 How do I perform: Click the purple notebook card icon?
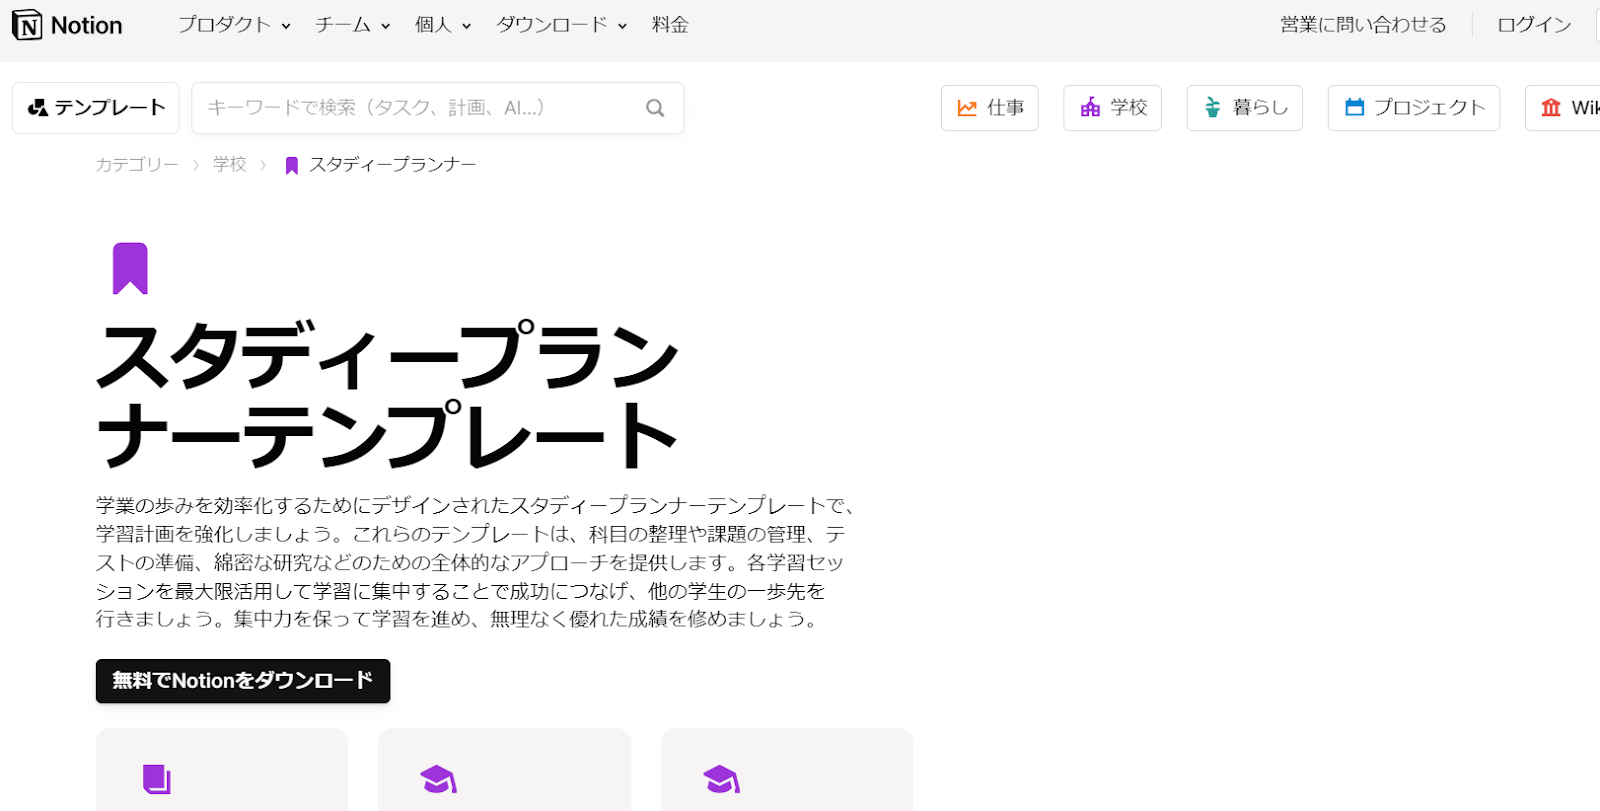(x=156, y=779)
